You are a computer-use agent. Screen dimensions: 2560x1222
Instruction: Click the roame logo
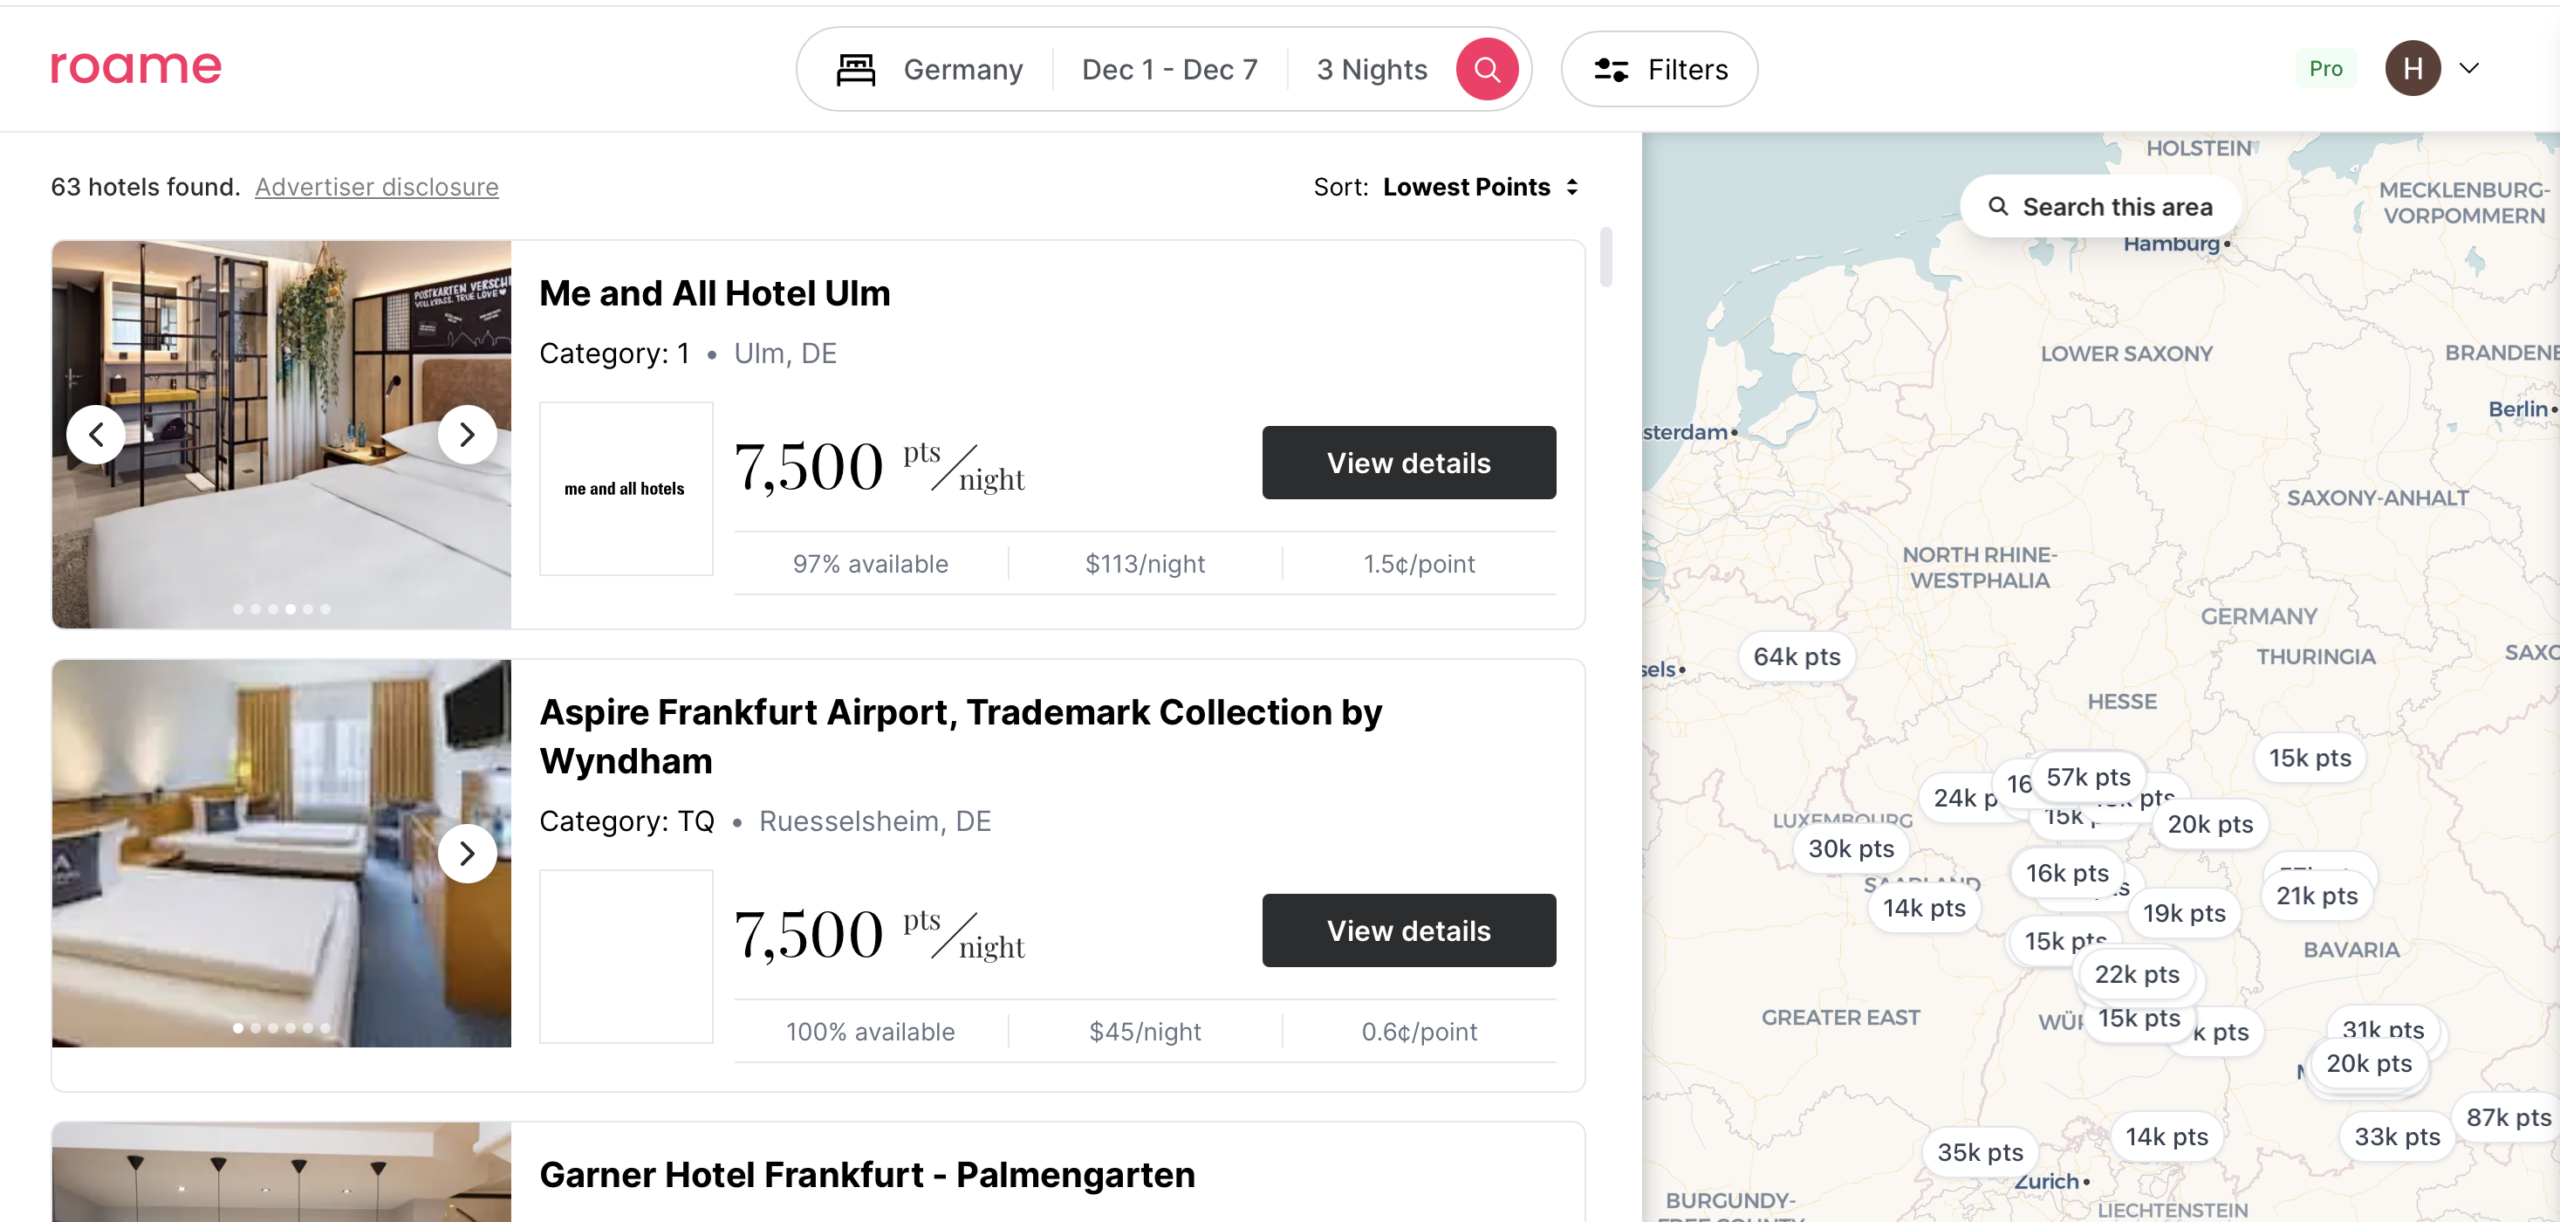point(136,67)
